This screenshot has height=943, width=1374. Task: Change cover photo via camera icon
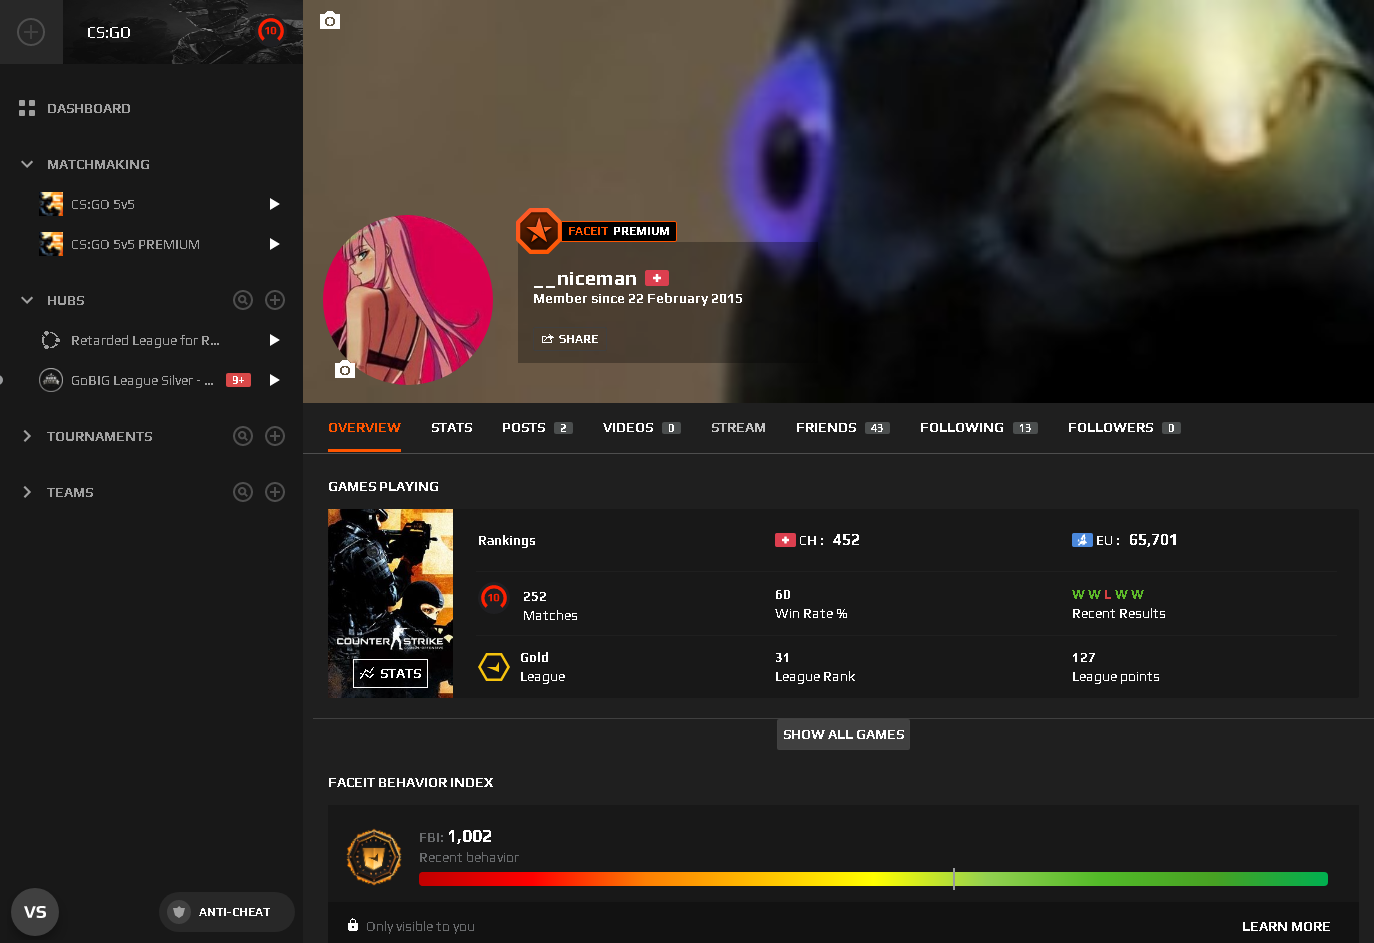[x=330, y=21]
